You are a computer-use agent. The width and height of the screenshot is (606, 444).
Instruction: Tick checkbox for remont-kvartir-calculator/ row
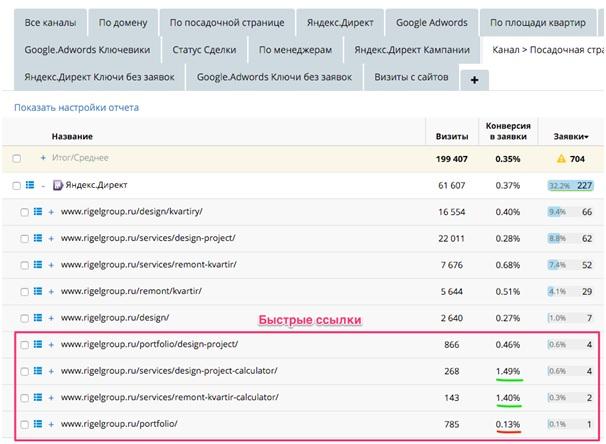[24, 398]
